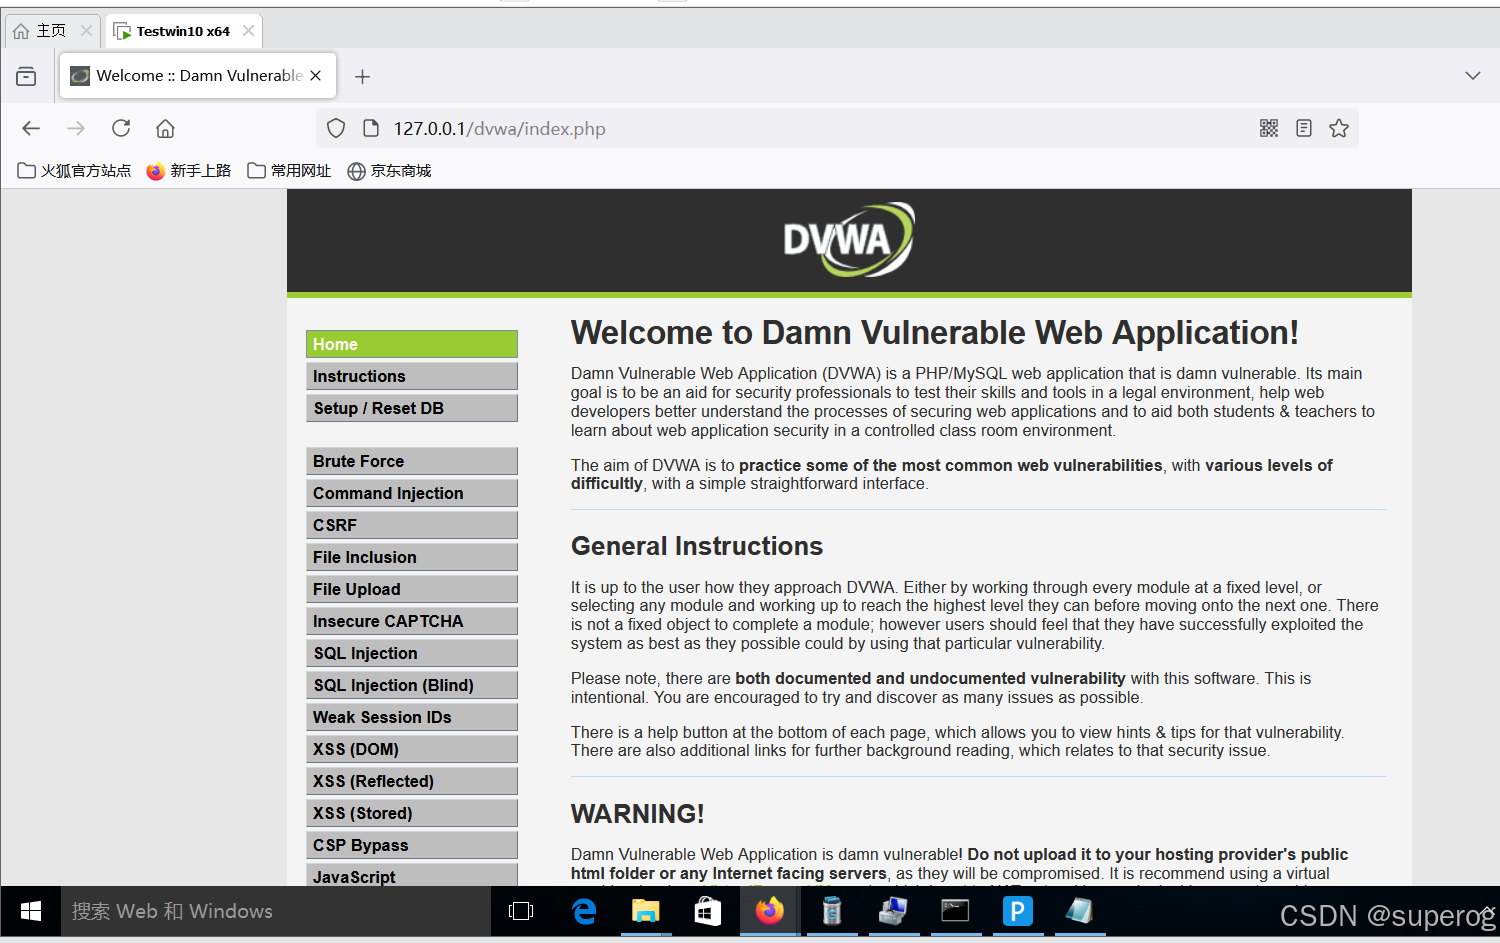Bookmark this page with the star icon

[x=1339, y=128]
